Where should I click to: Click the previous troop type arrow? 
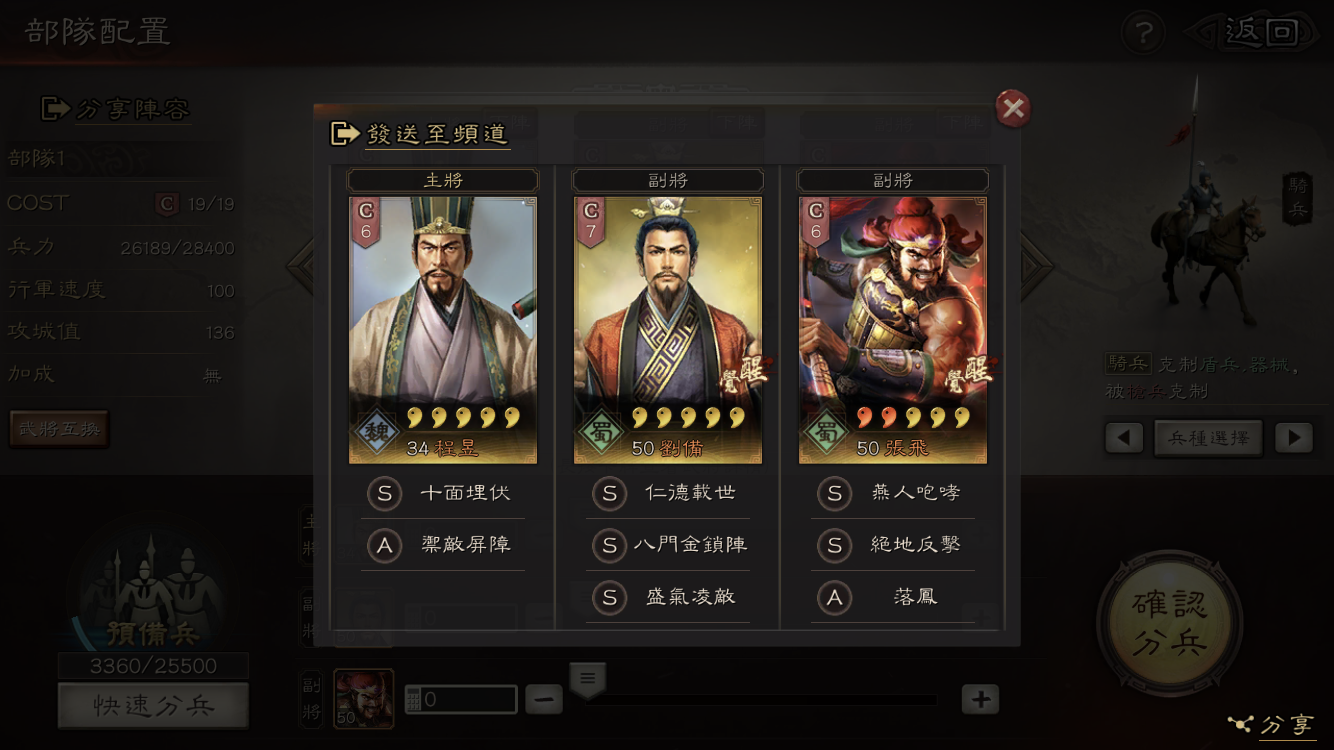point(1124,438)
